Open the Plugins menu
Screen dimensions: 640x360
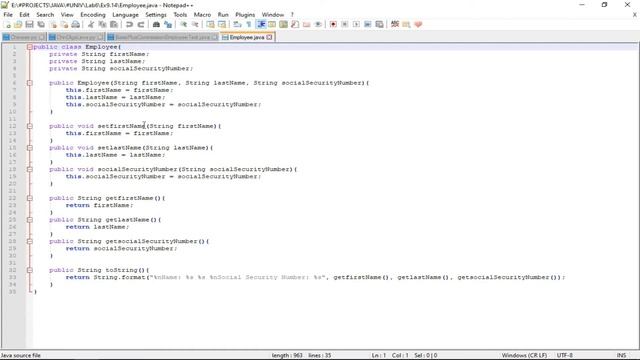point(245,15)
